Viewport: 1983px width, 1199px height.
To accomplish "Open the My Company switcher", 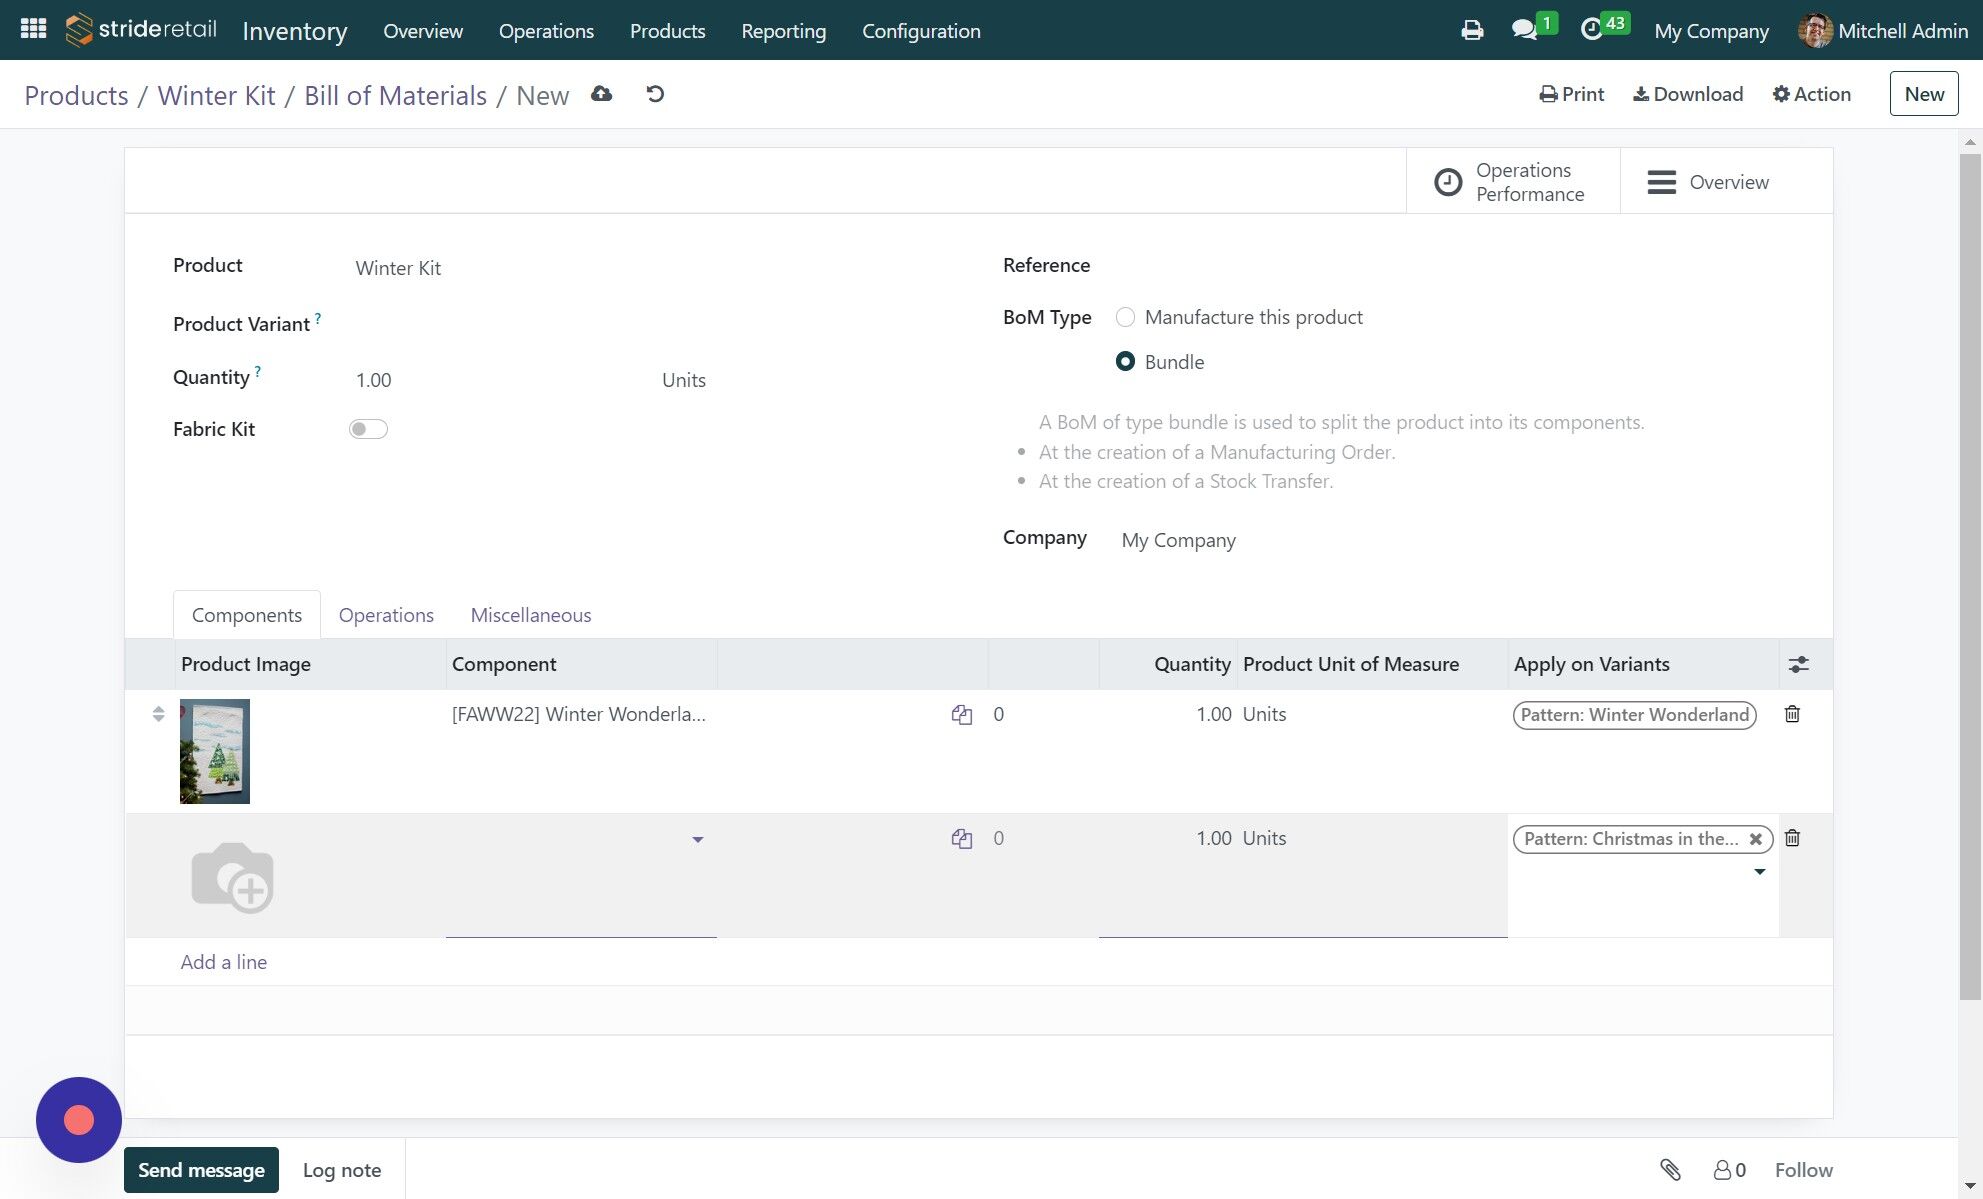I will pyautogui.click(x=1711, y=31).
